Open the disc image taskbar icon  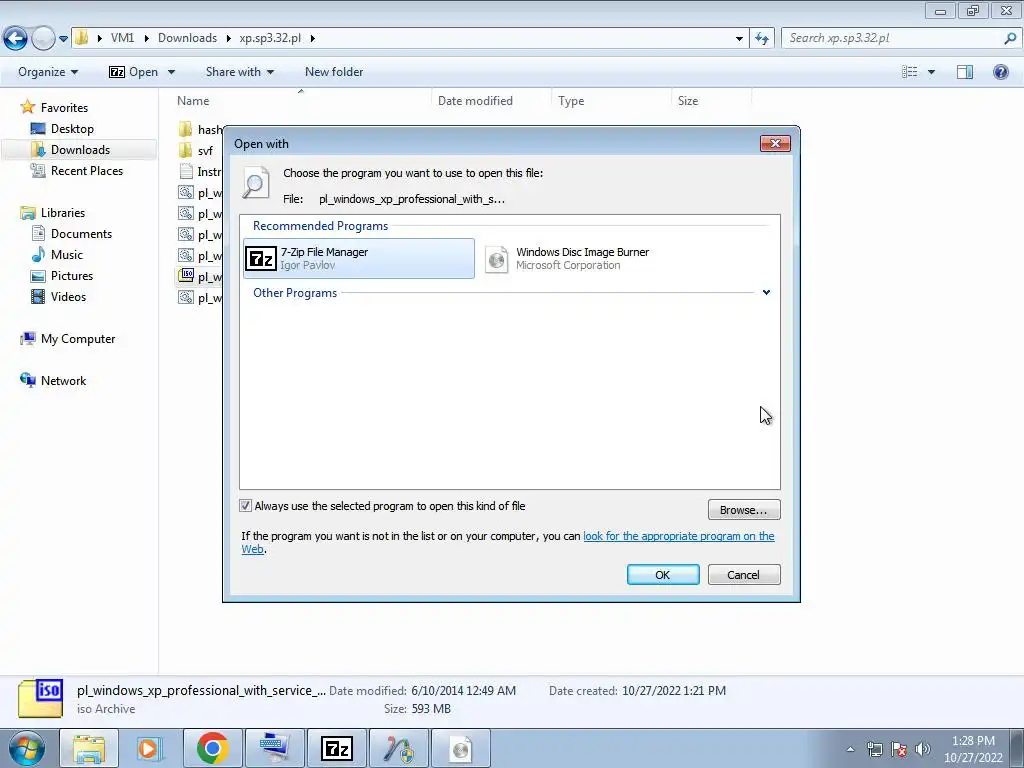tap(461, 748)
